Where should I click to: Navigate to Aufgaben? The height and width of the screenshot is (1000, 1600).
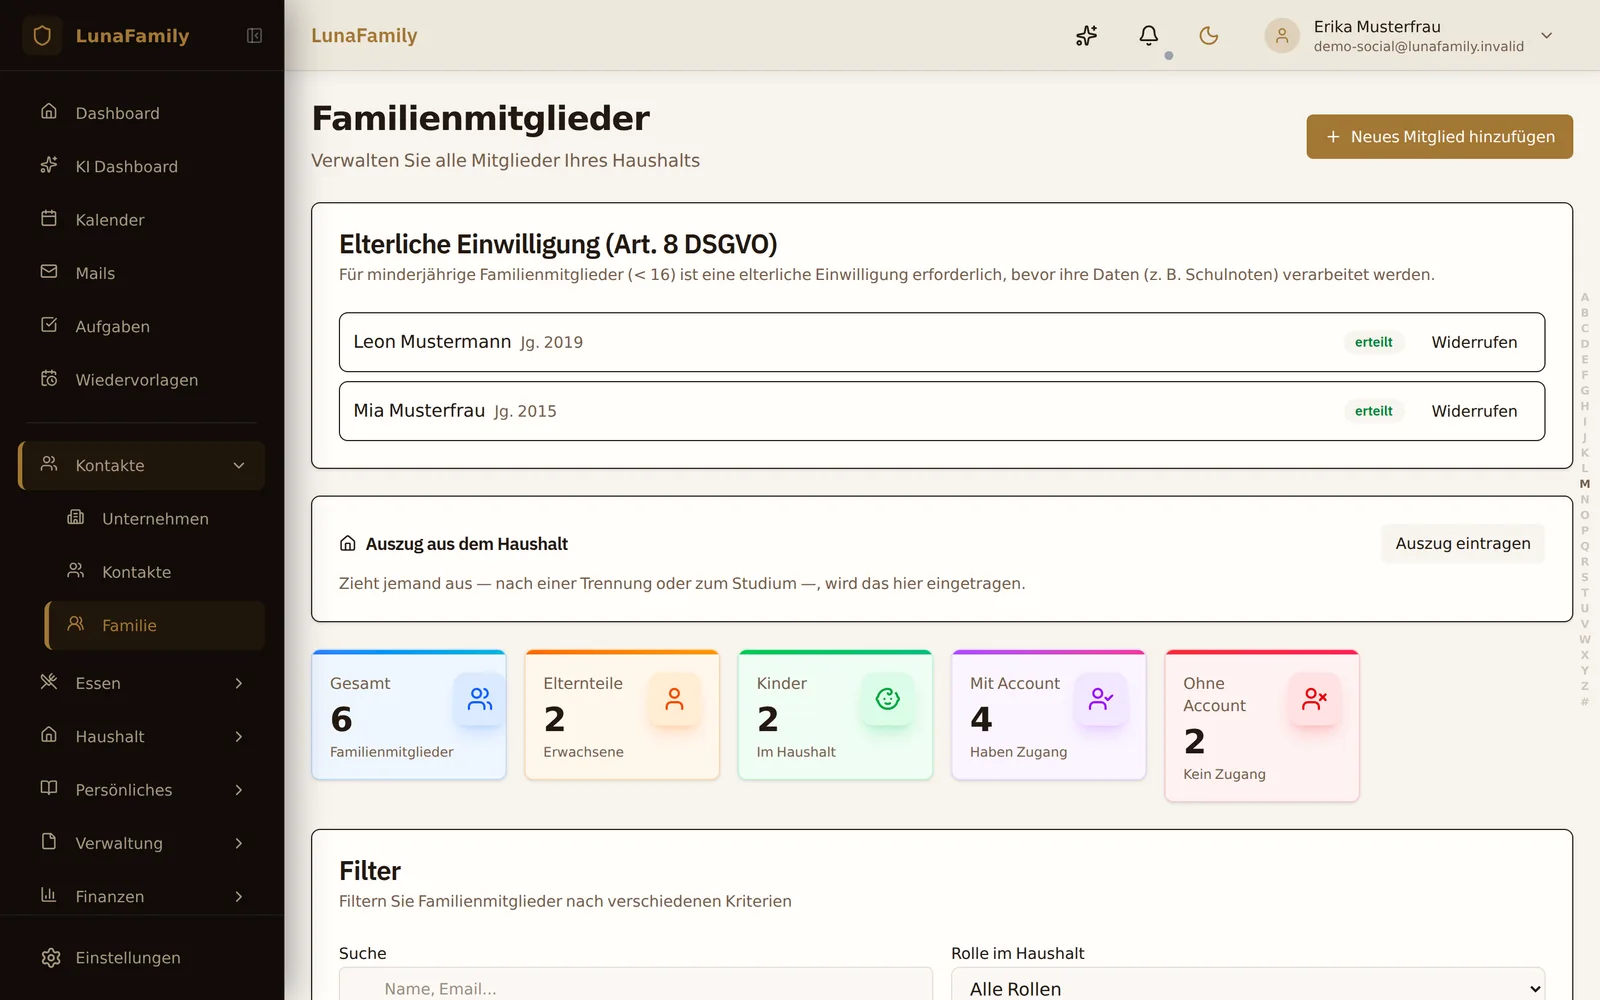coord(142,326)
